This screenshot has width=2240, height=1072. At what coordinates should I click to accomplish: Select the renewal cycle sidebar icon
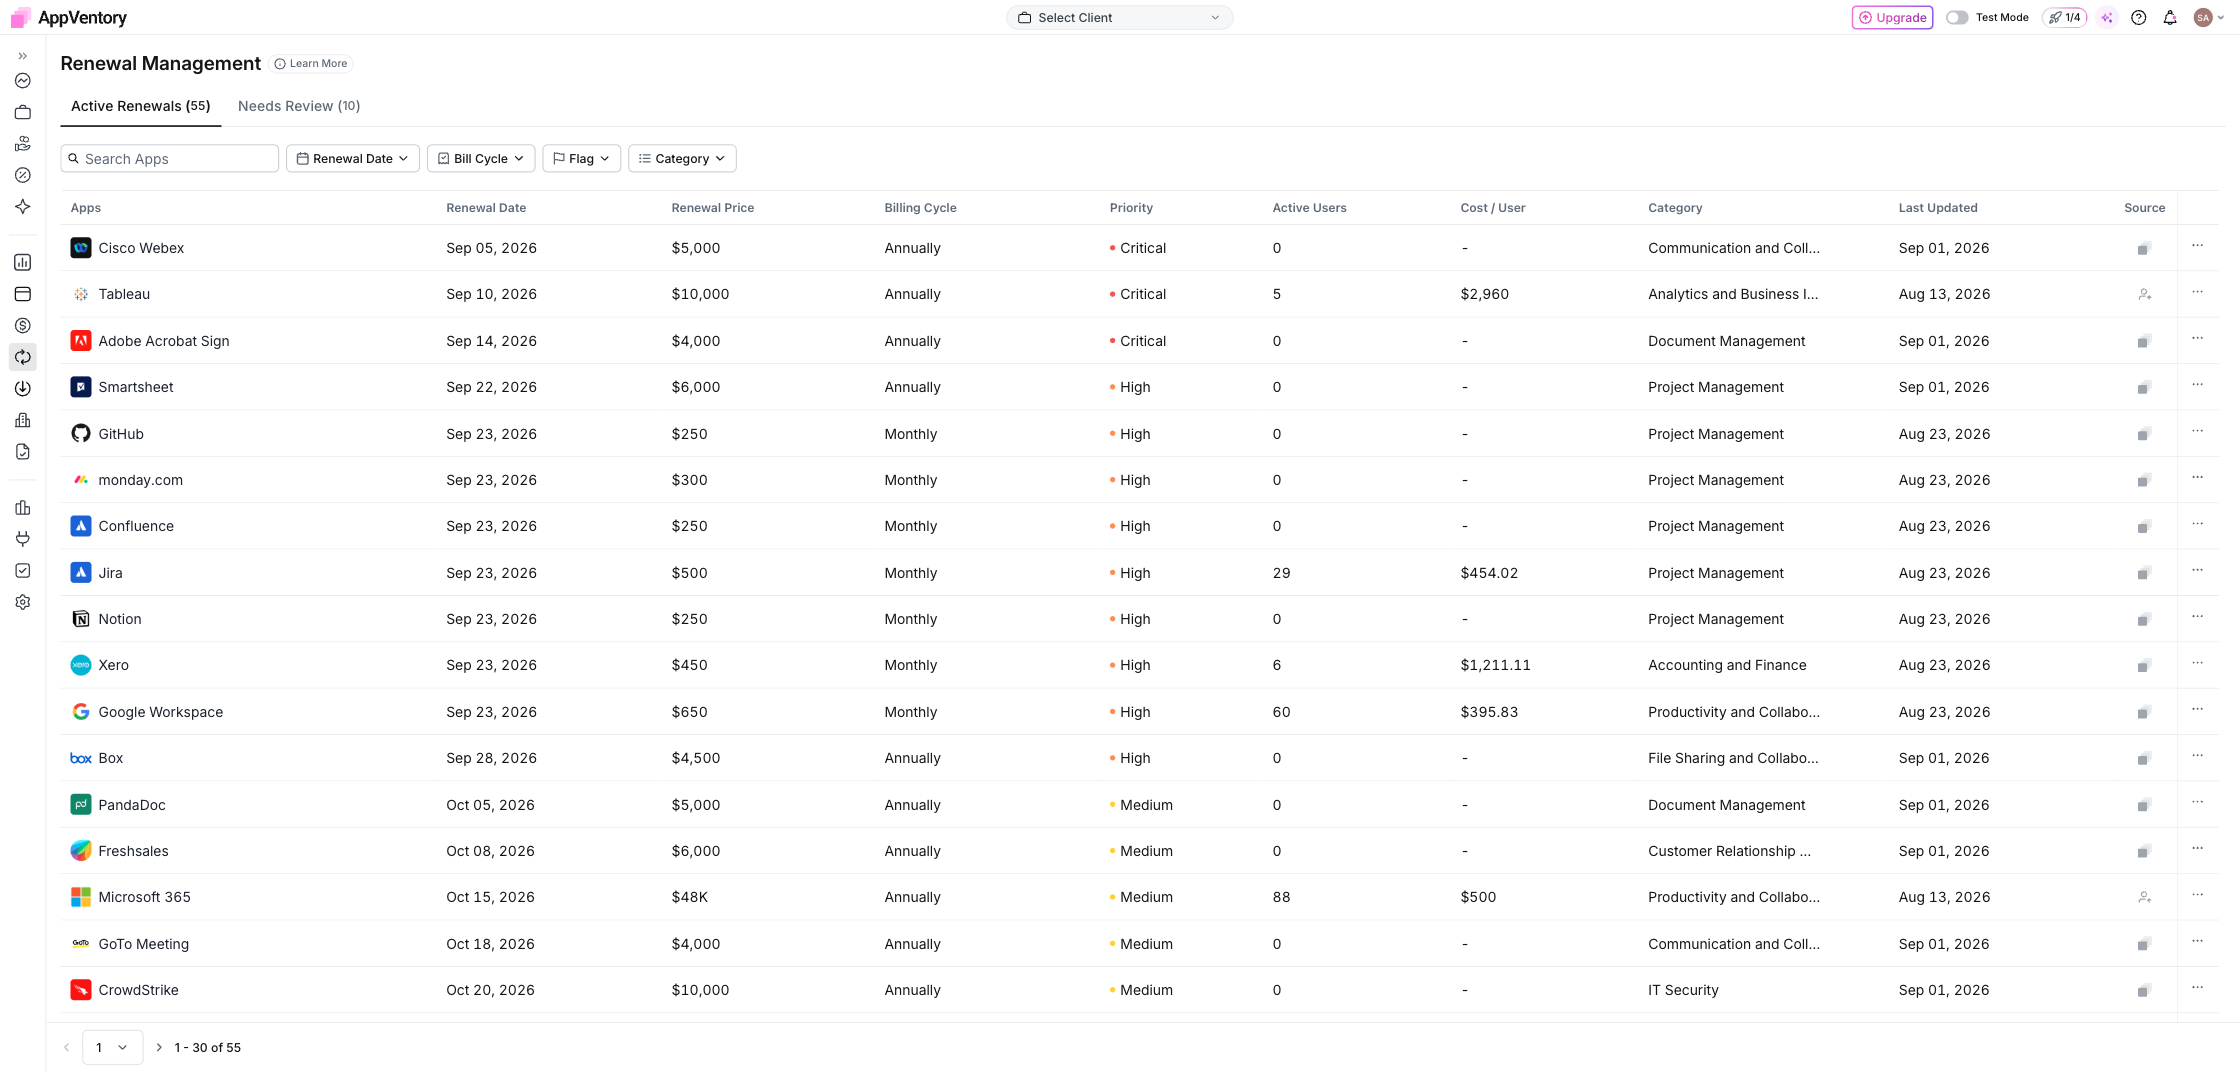click(22, 357)
